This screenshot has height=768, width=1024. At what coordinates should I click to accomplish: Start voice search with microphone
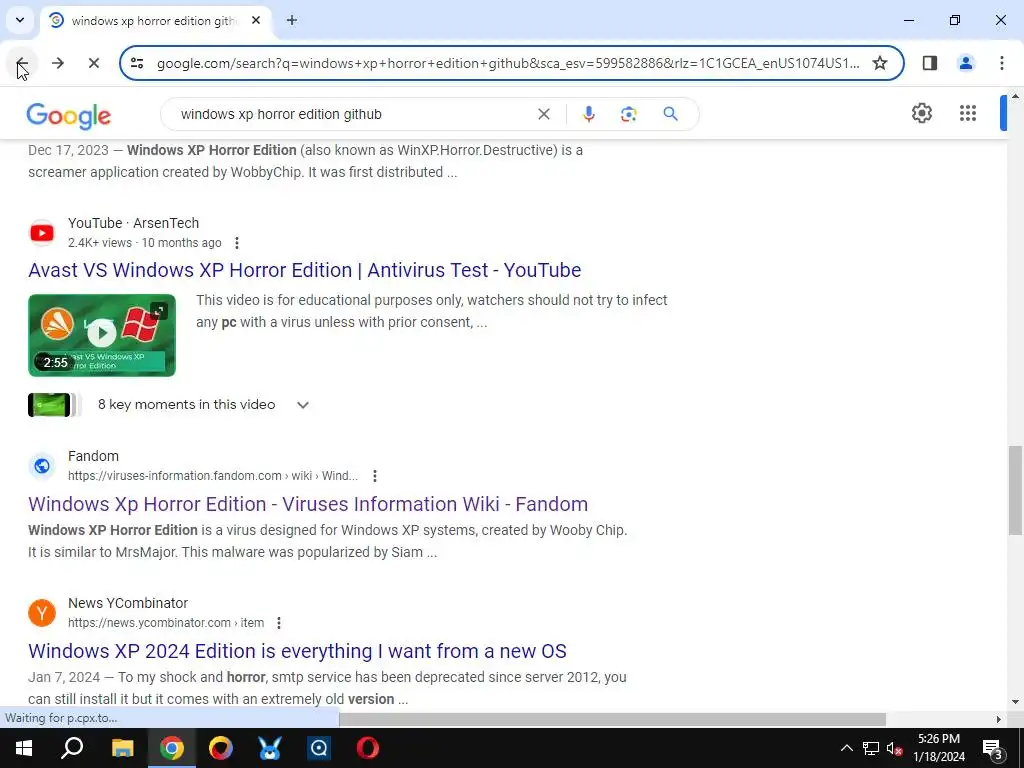tap(588, 114)
